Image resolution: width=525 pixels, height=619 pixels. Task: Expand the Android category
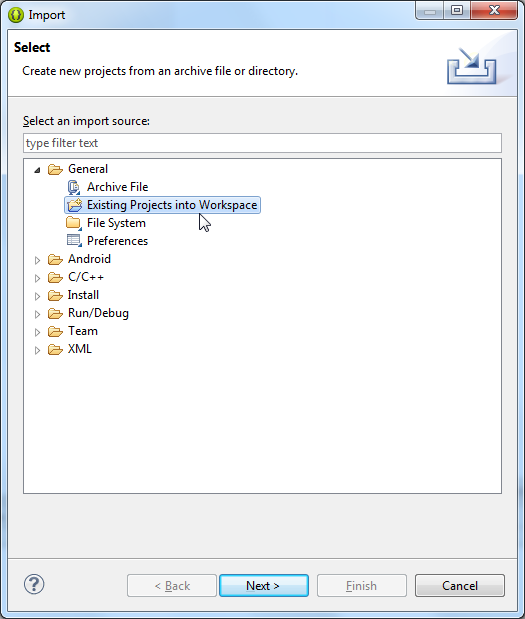click(38, 260)
